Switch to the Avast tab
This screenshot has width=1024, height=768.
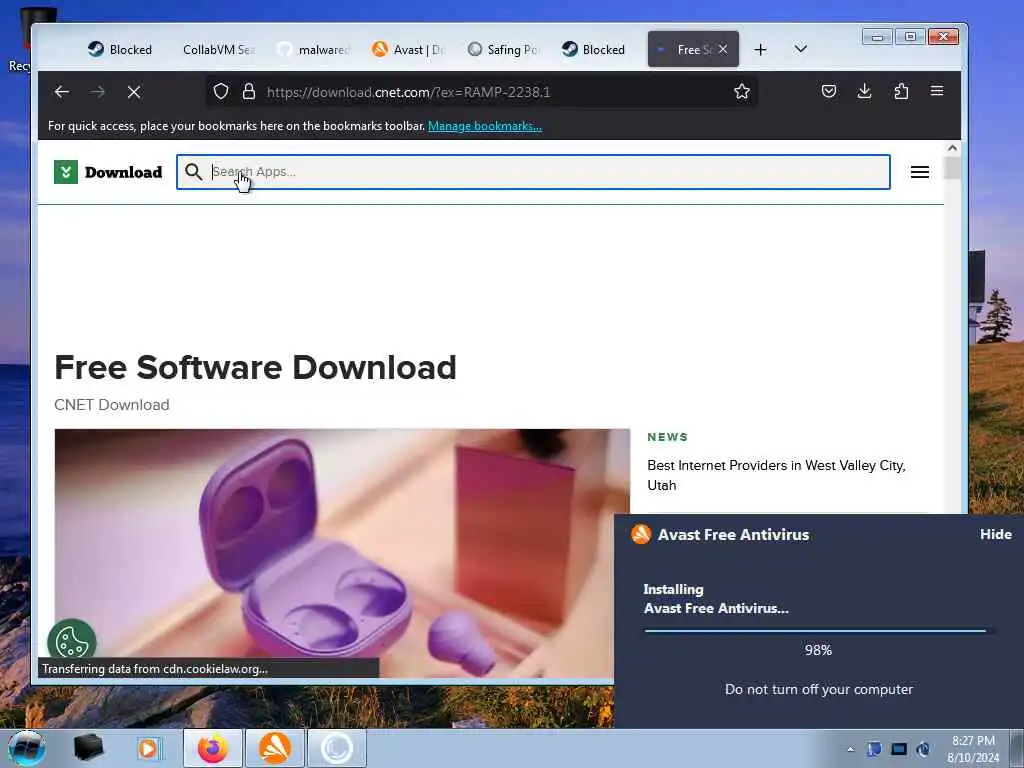coord(408,50)
